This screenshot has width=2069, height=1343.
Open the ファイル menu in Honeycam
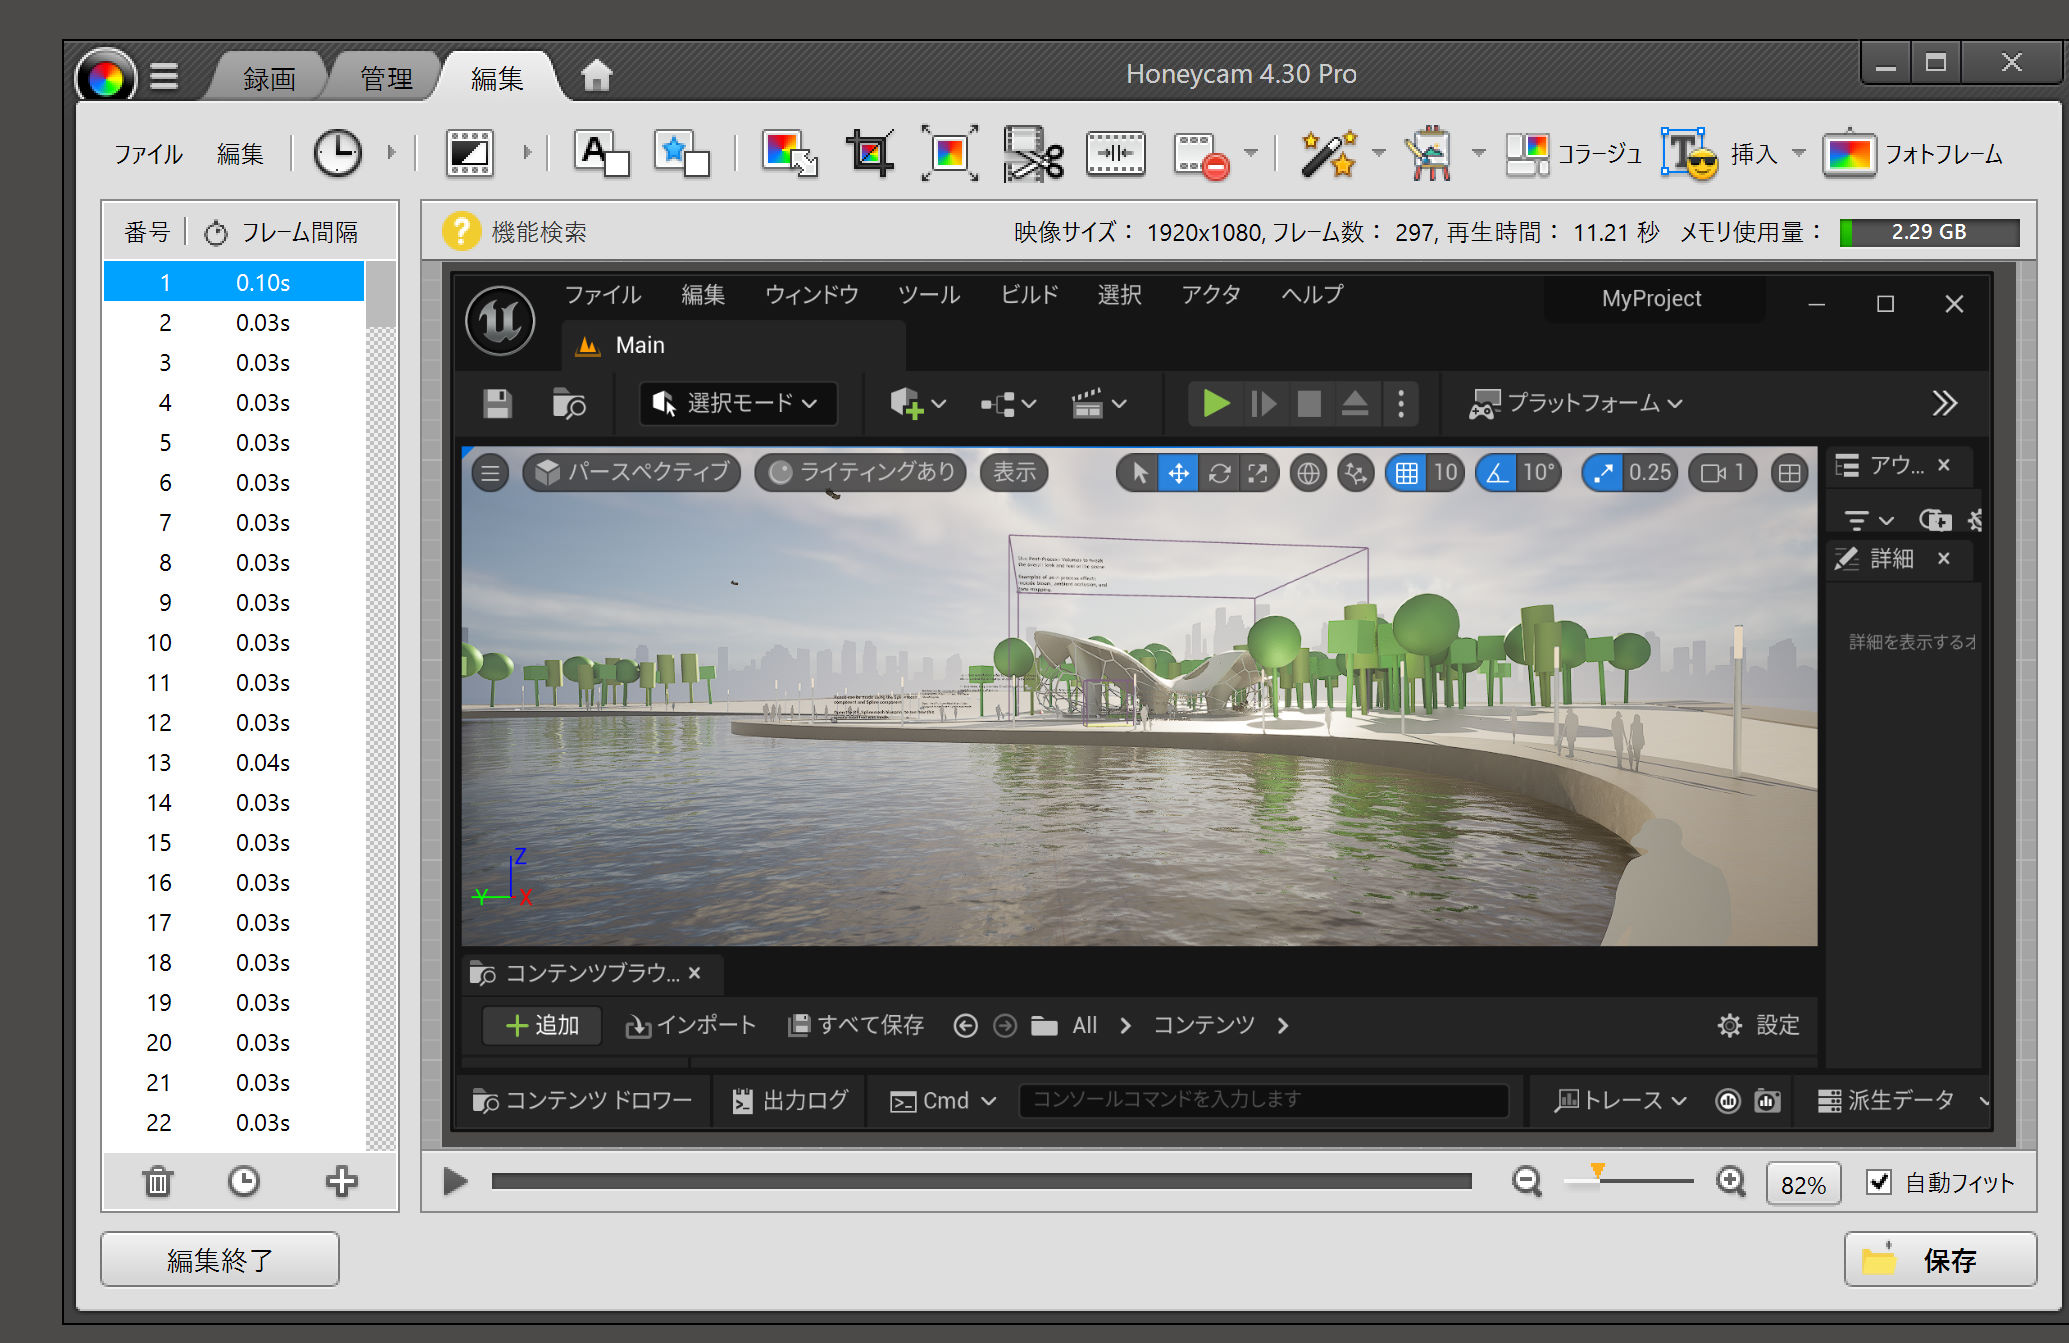(x=148, y=154)
